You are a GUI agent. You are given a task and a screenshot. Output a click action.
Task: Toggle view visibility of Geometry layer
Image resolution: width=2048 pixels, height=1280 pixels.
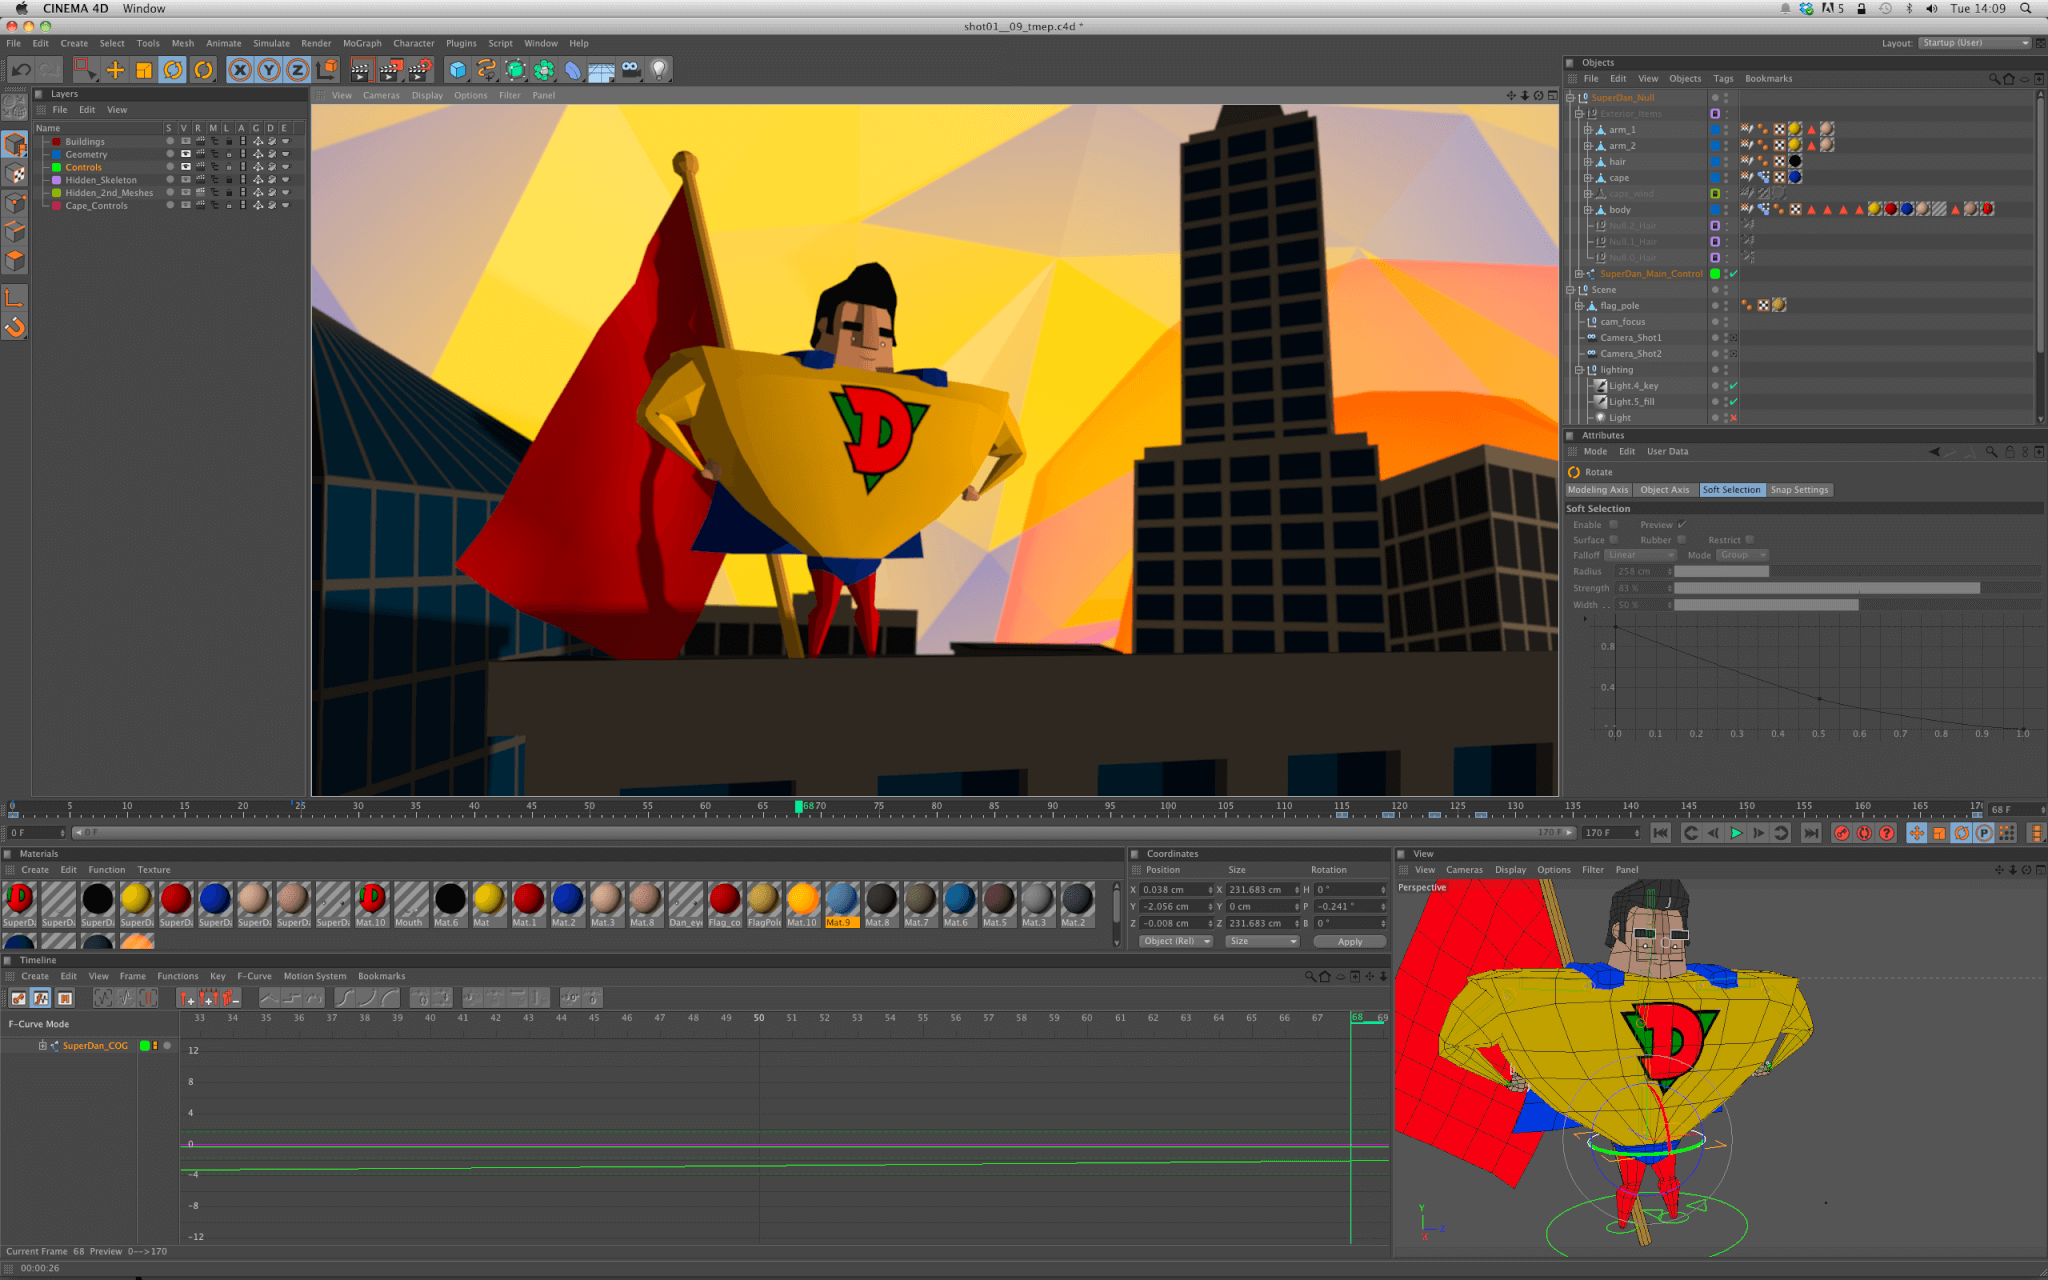pos(185,154)
